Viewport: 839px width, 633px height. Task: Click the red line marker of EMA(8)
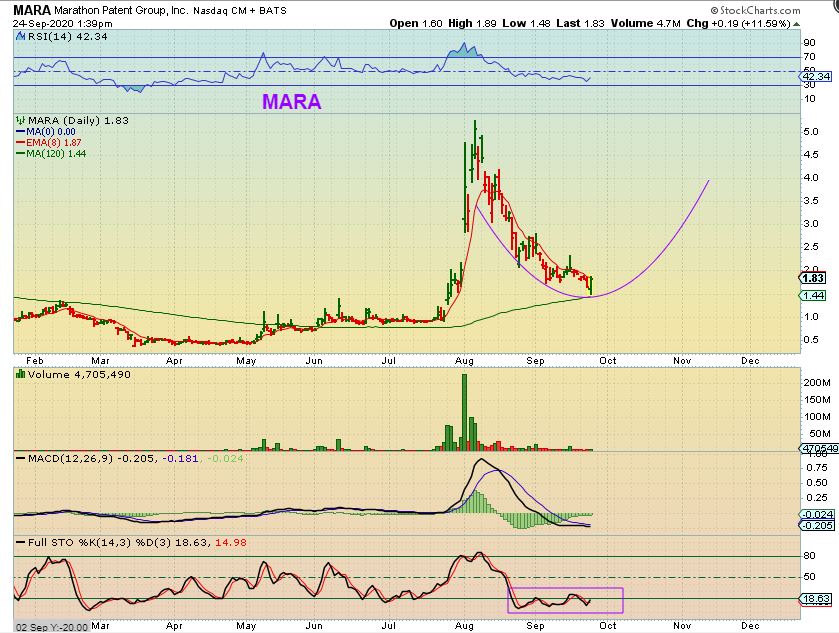21,143
